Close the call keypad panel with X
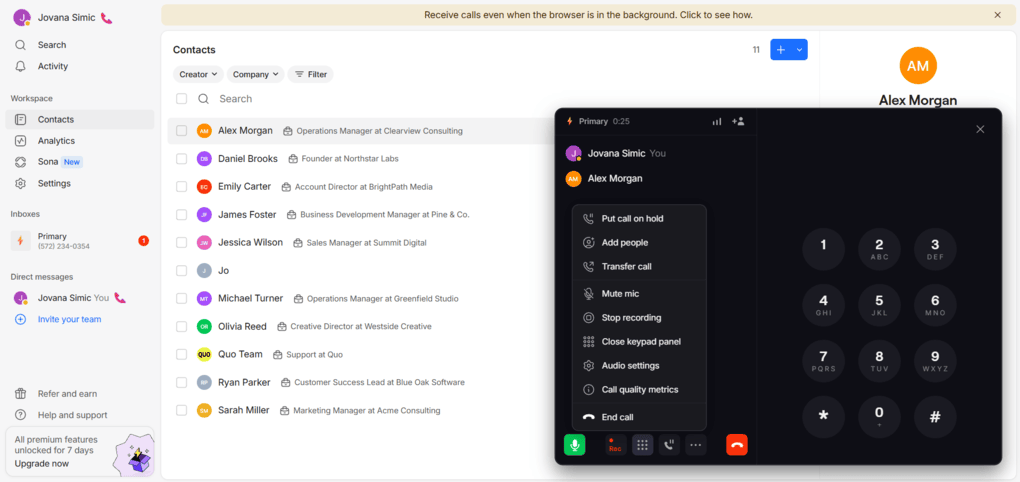This screenshot has height=482, width=1020. pos(980,129)
